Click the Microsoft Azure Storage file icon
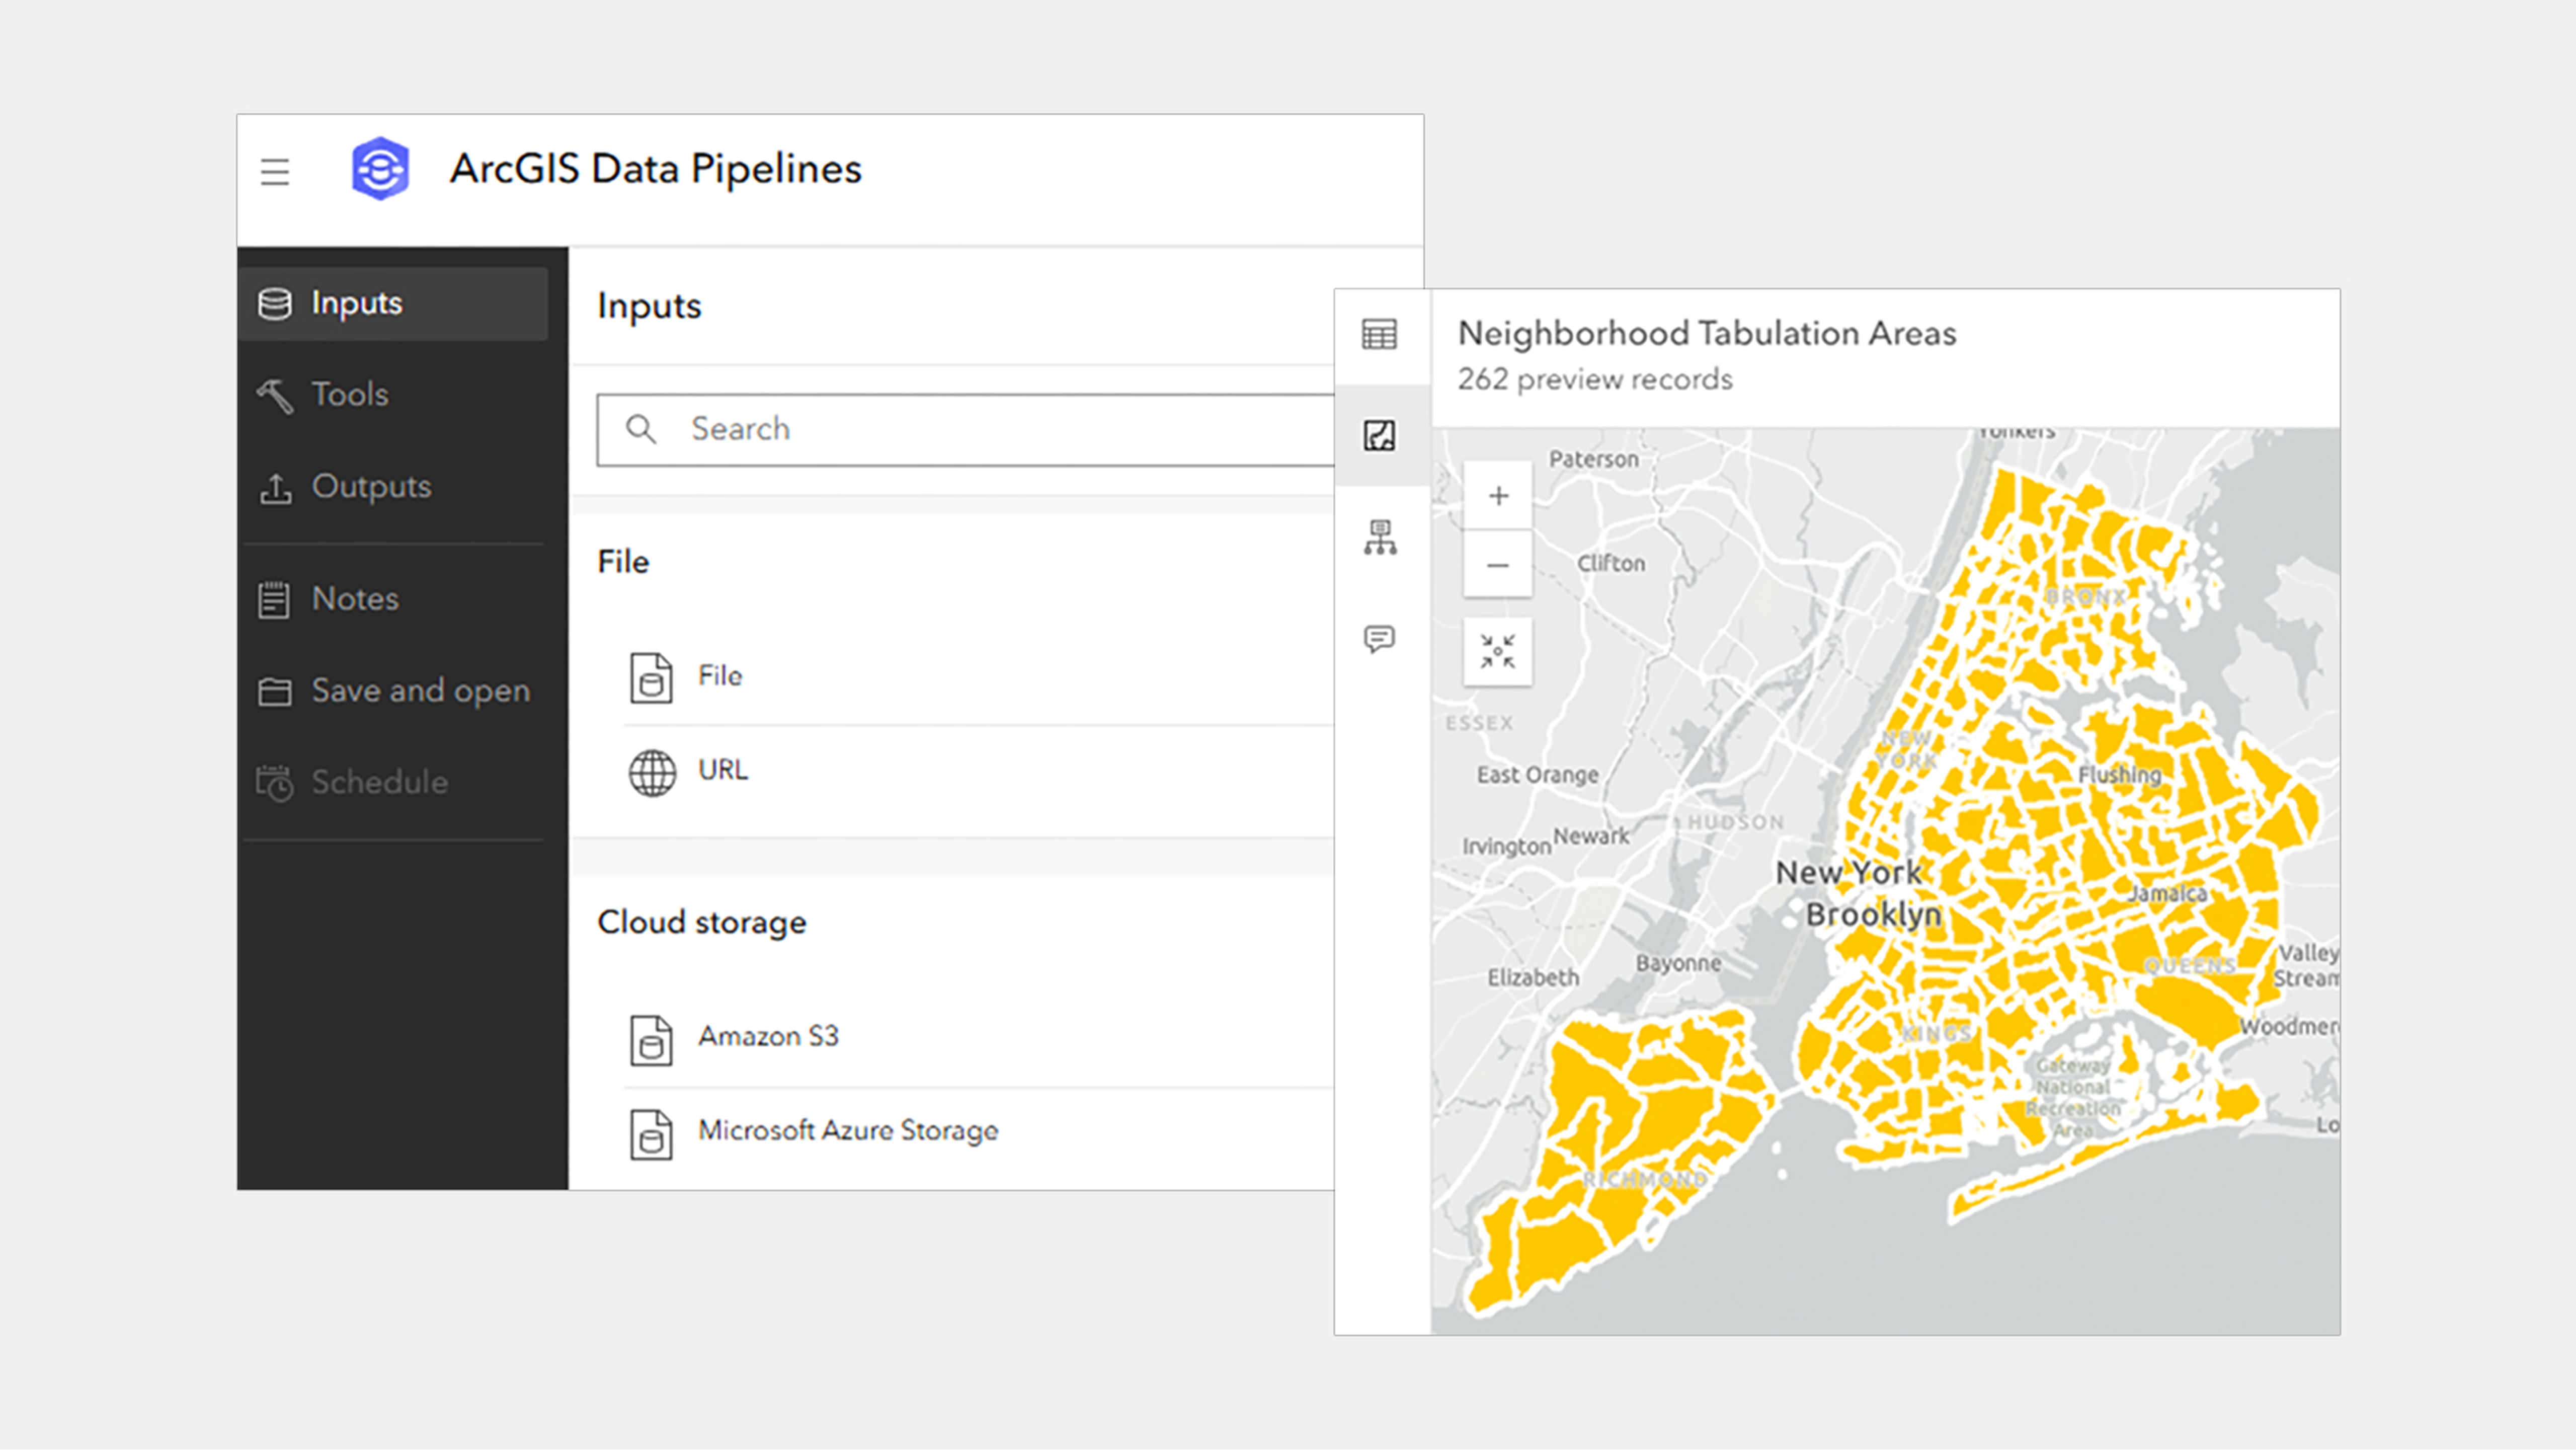The height and width of the screenshot is (1450, 2576). coord(651,1134)
